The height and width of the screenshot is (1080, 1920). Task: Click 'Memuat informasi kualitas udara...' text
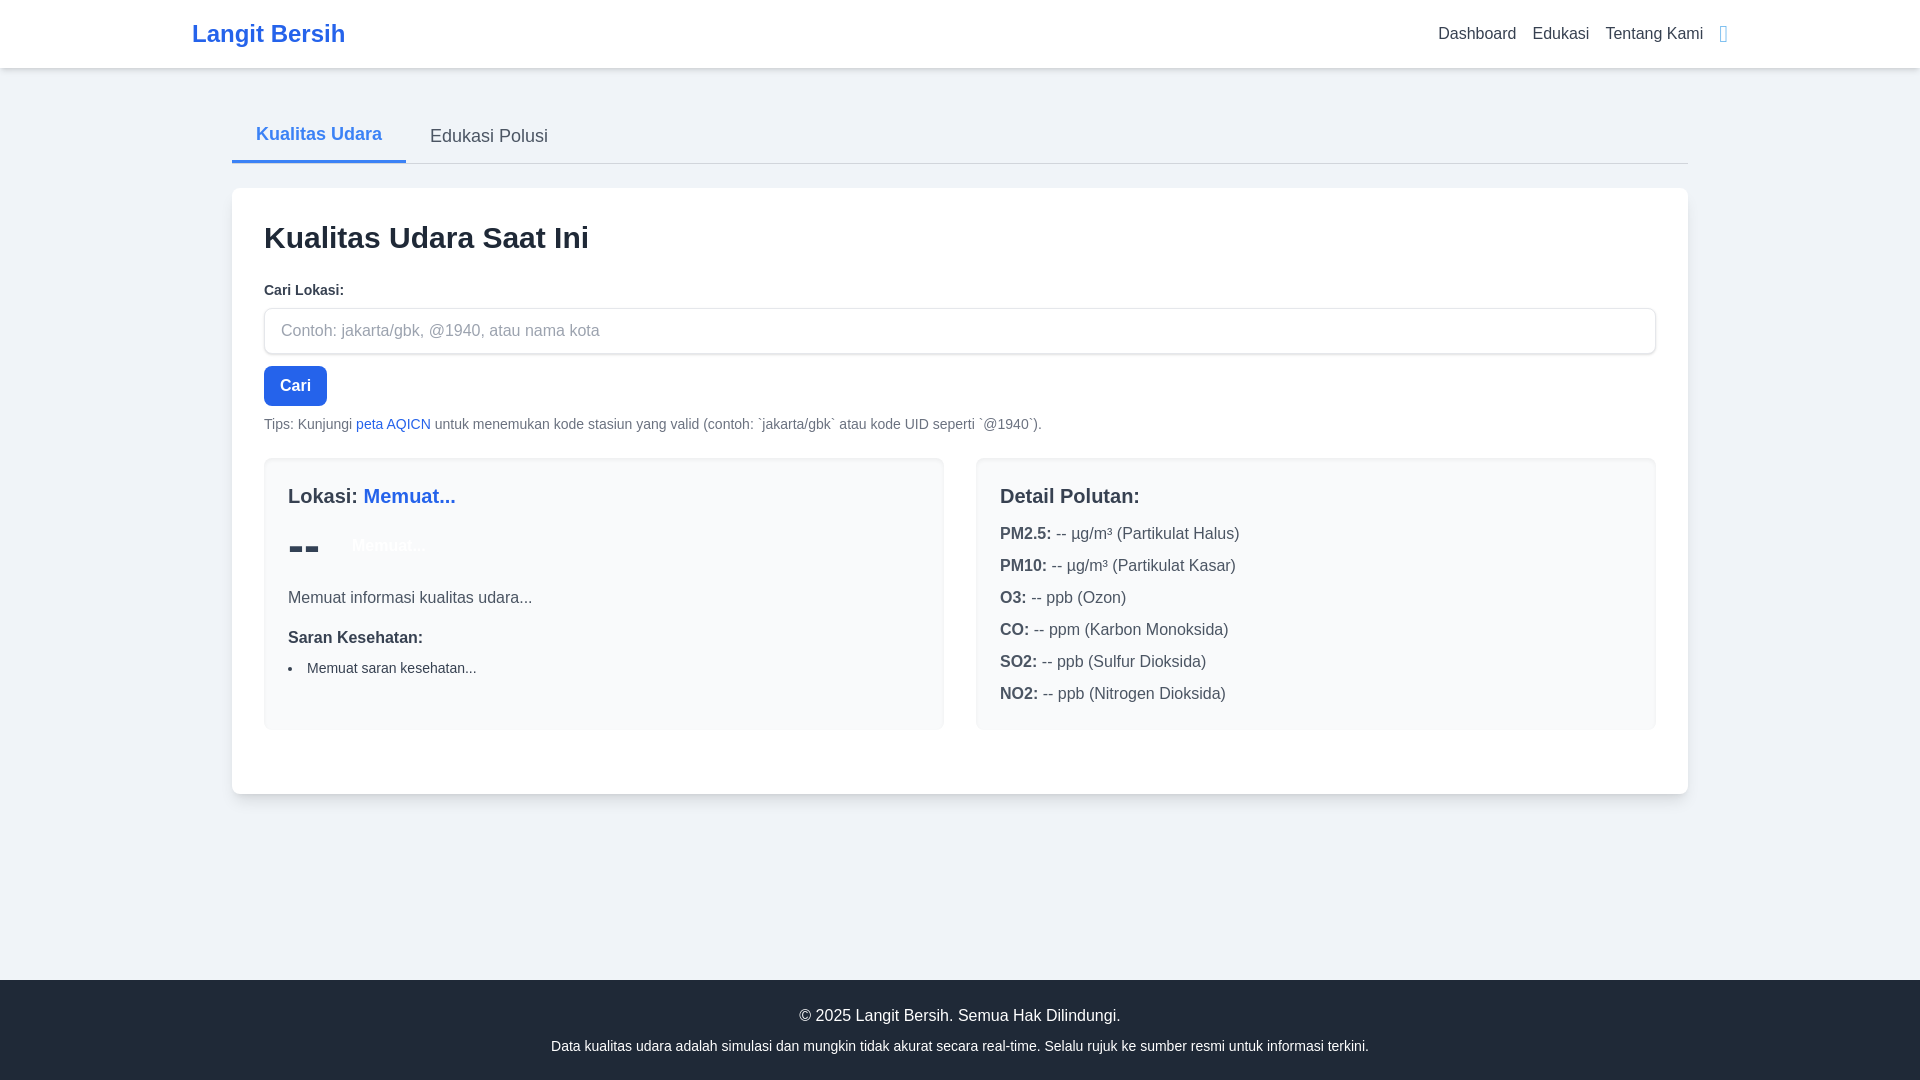[410, 598]
